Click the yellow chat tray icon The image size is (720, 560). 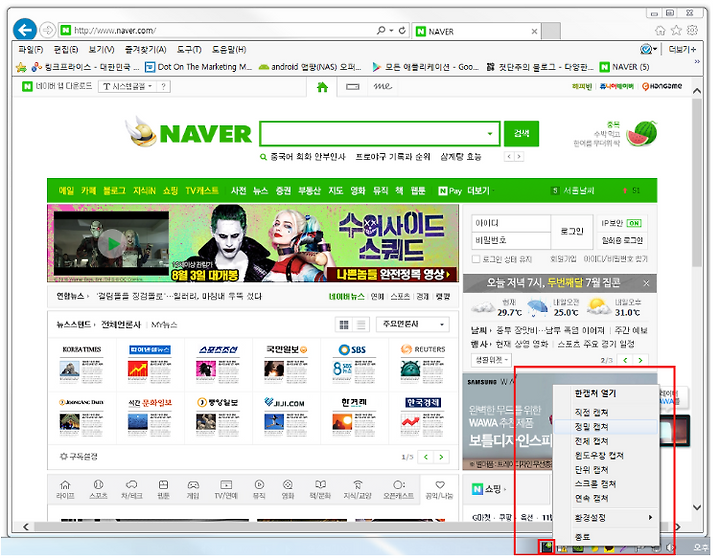[x=609, y=549]
